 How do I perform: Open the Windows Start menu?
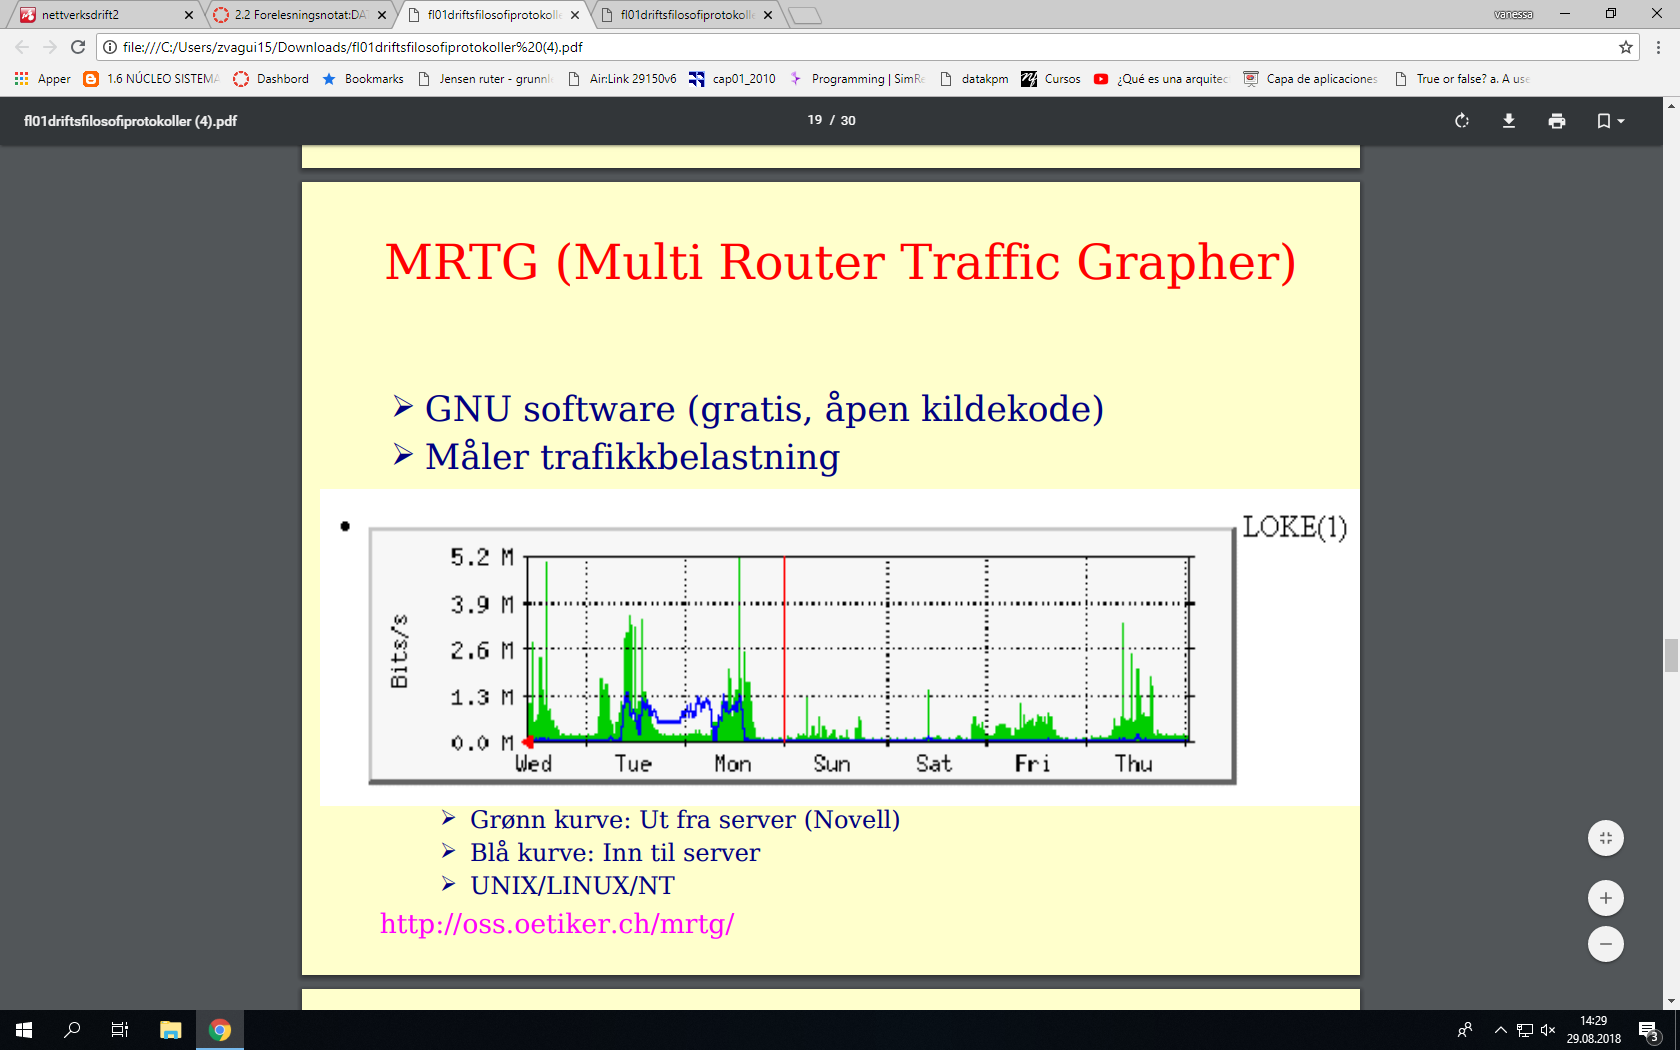(x=24, y=1030)
